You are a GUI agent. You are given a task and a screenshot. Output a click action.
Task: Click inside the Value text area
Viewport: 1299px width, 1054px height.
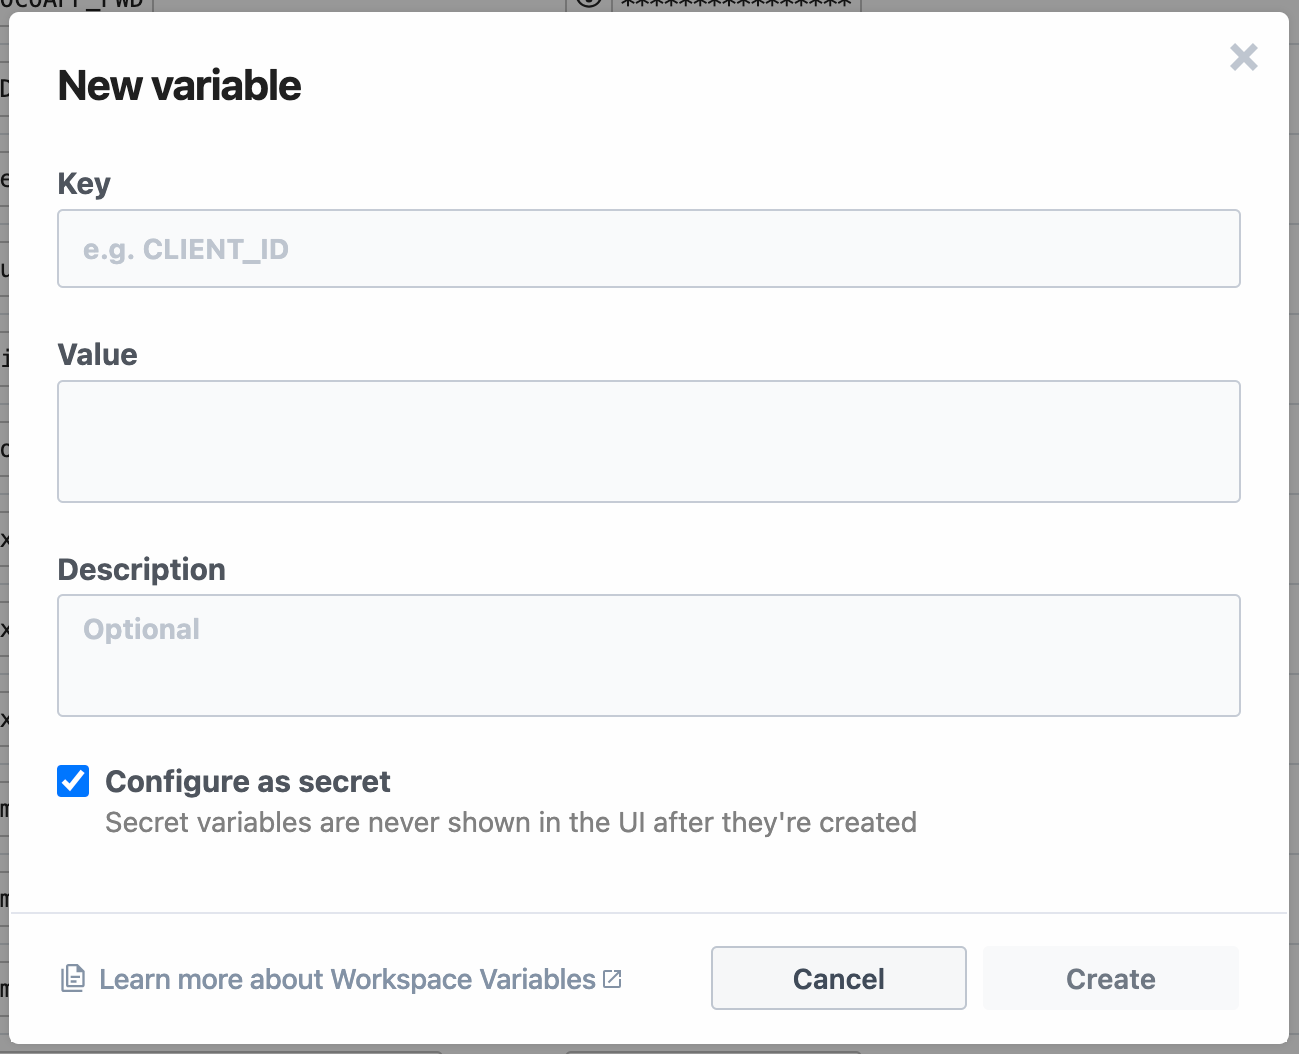tap(649, 441)
